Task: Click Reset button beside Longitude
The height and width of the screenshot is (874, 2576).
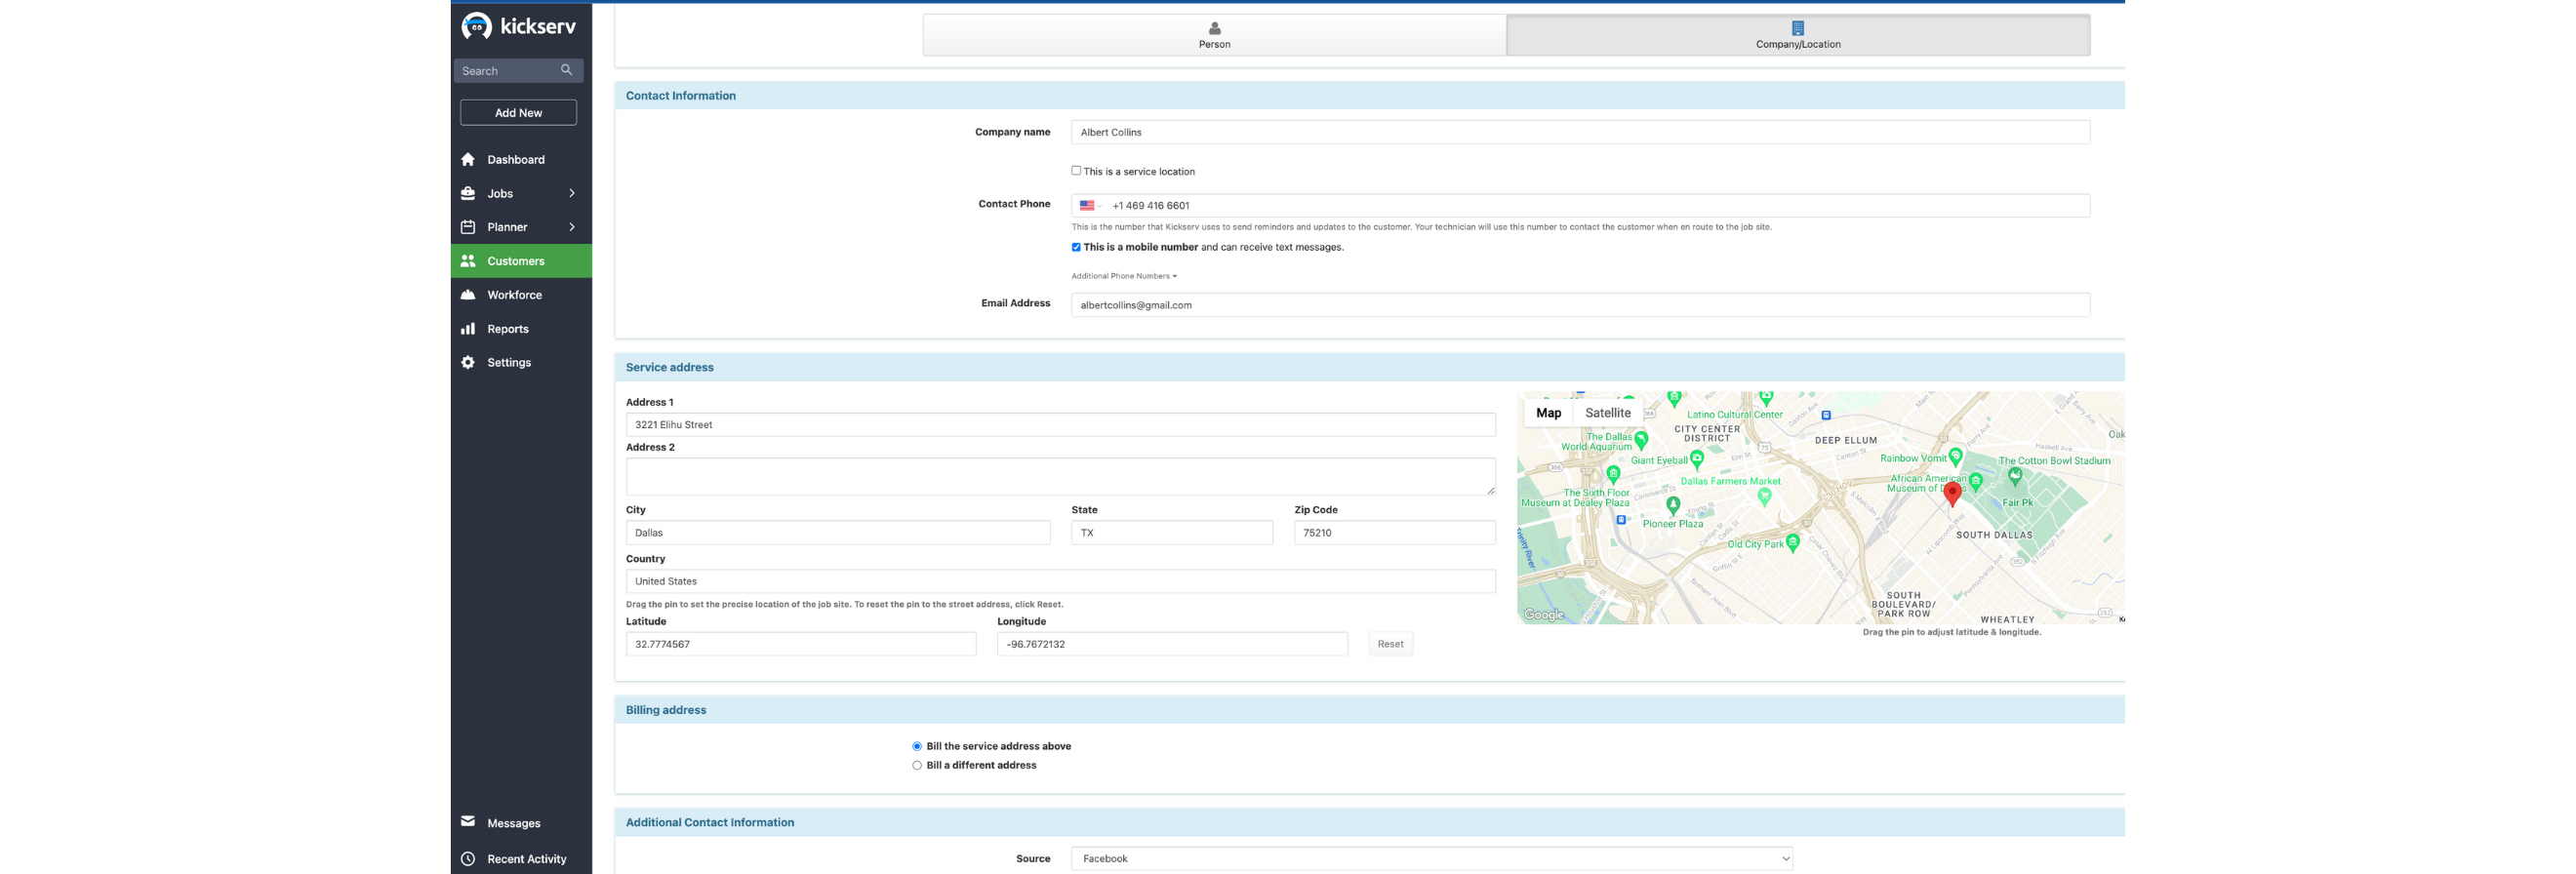Action: 1389,644
